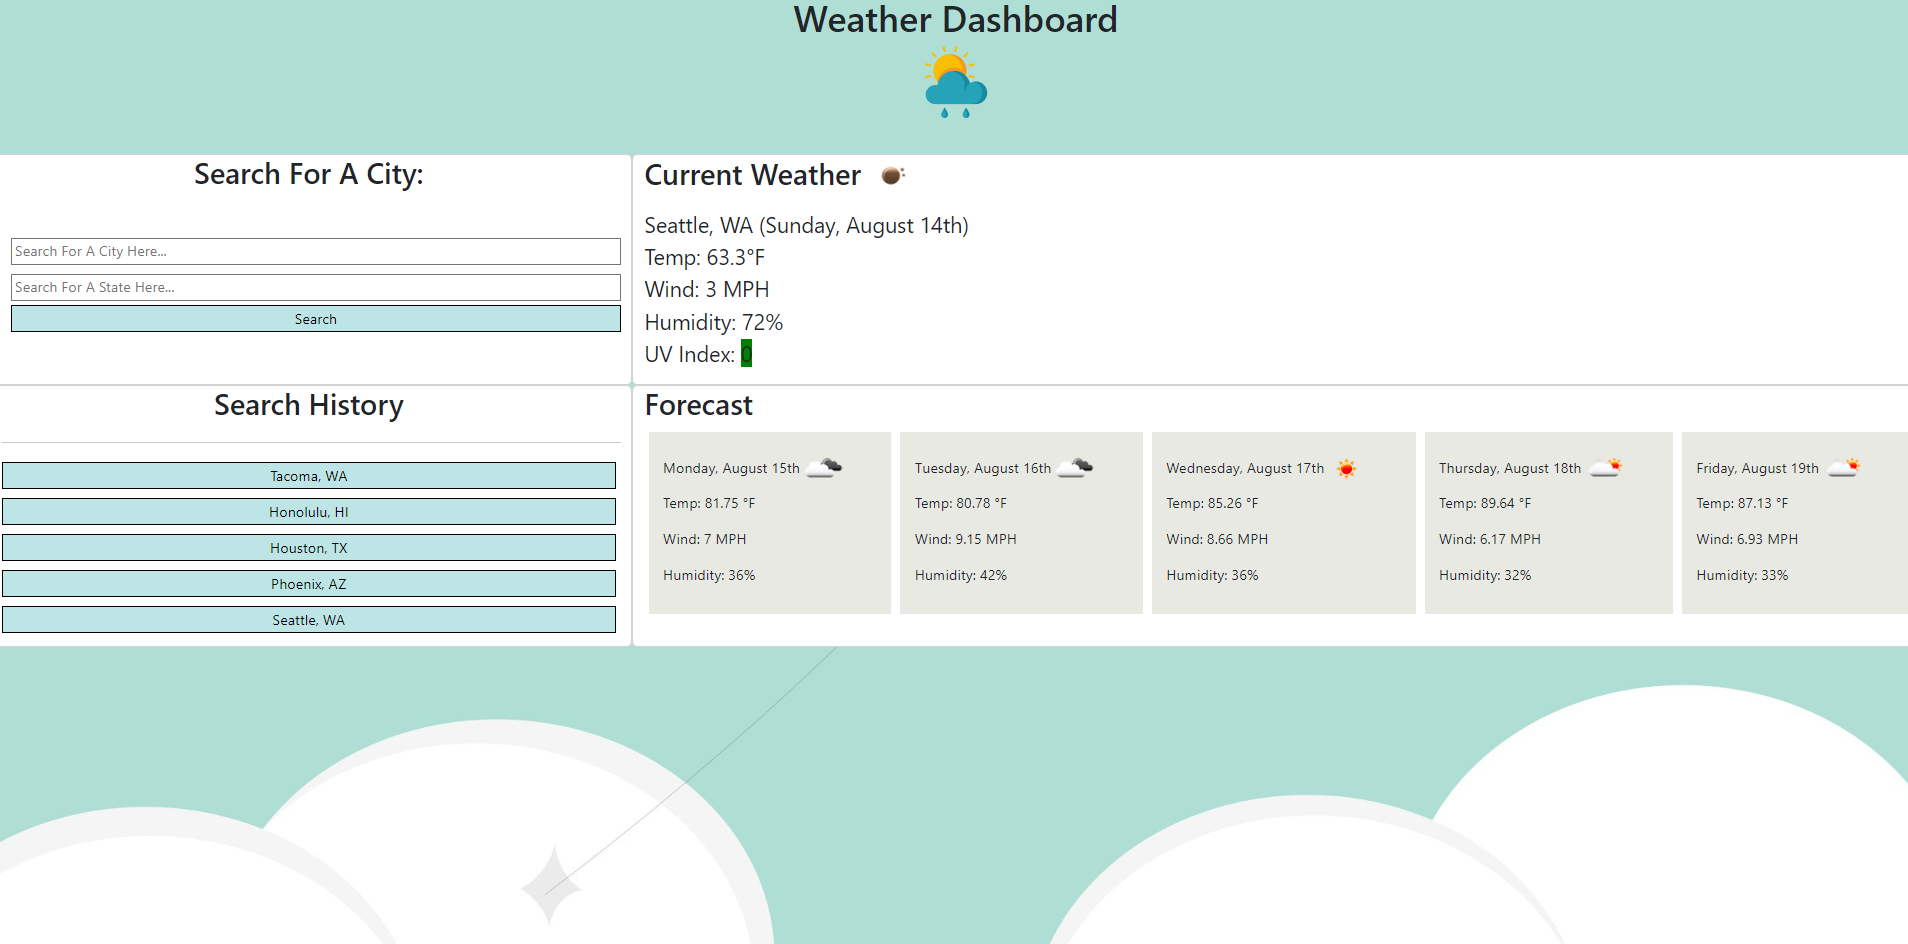Click the Weather Dashboard title
1908x944 pixels.
pyautogui.click(x=955, y=20)
